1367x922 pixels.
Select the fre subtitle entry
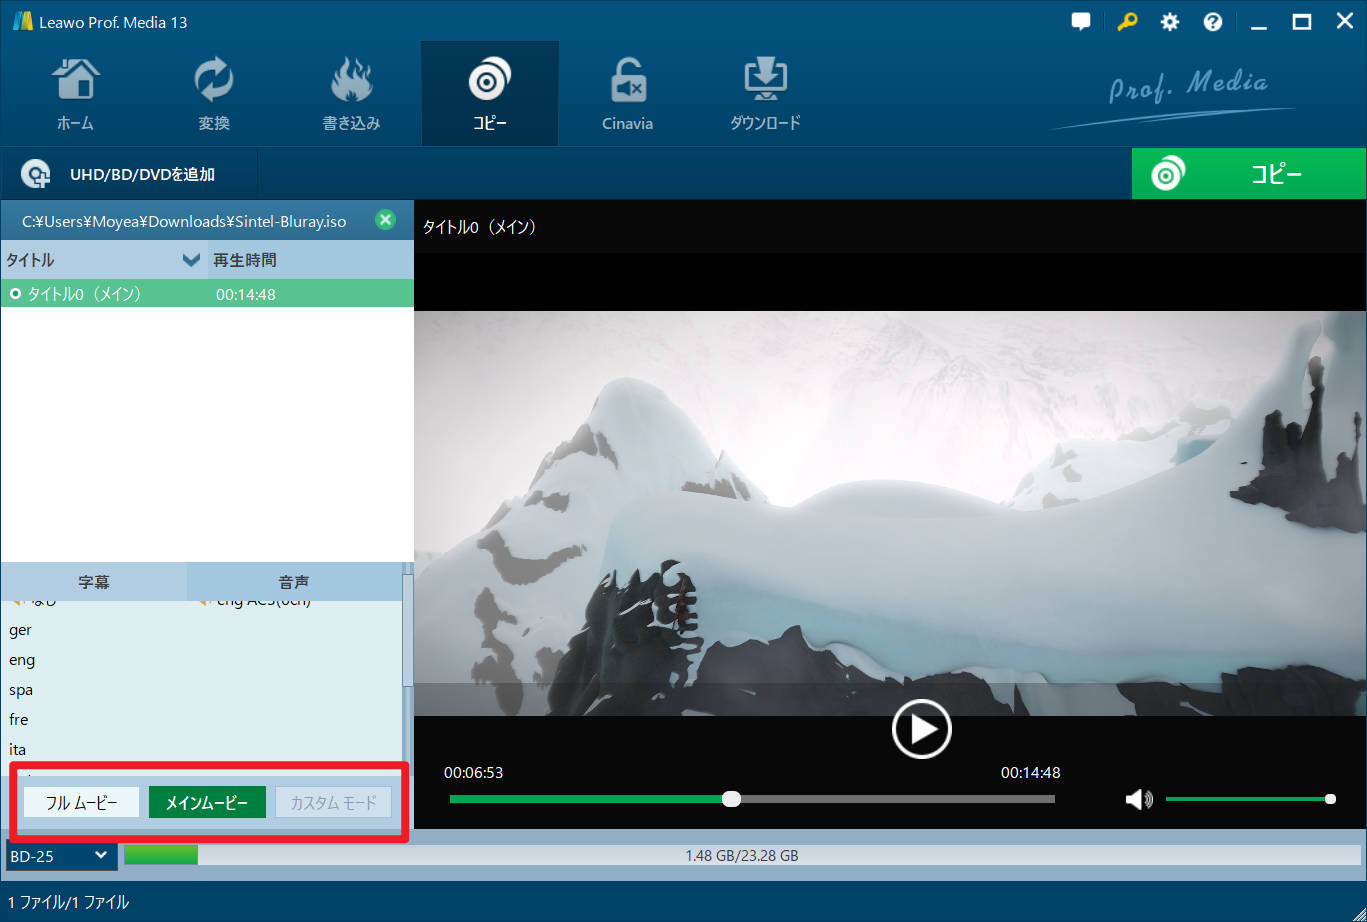(x=19, y=720)
